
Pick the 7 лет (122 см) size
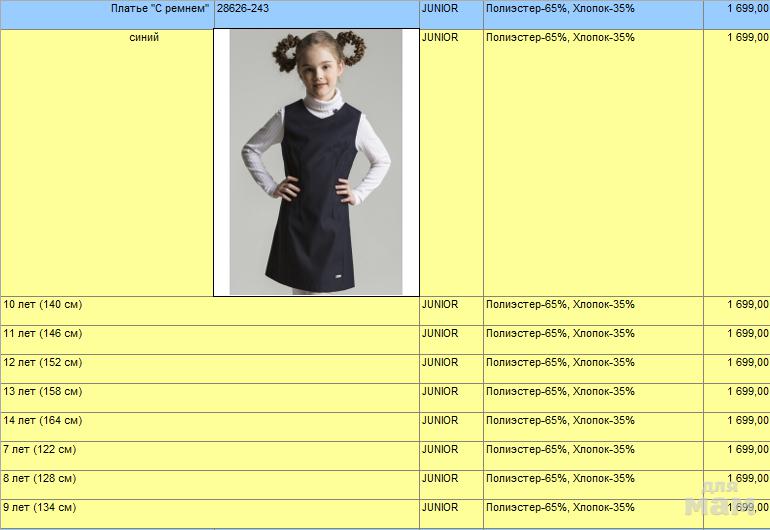coord(40,450)
